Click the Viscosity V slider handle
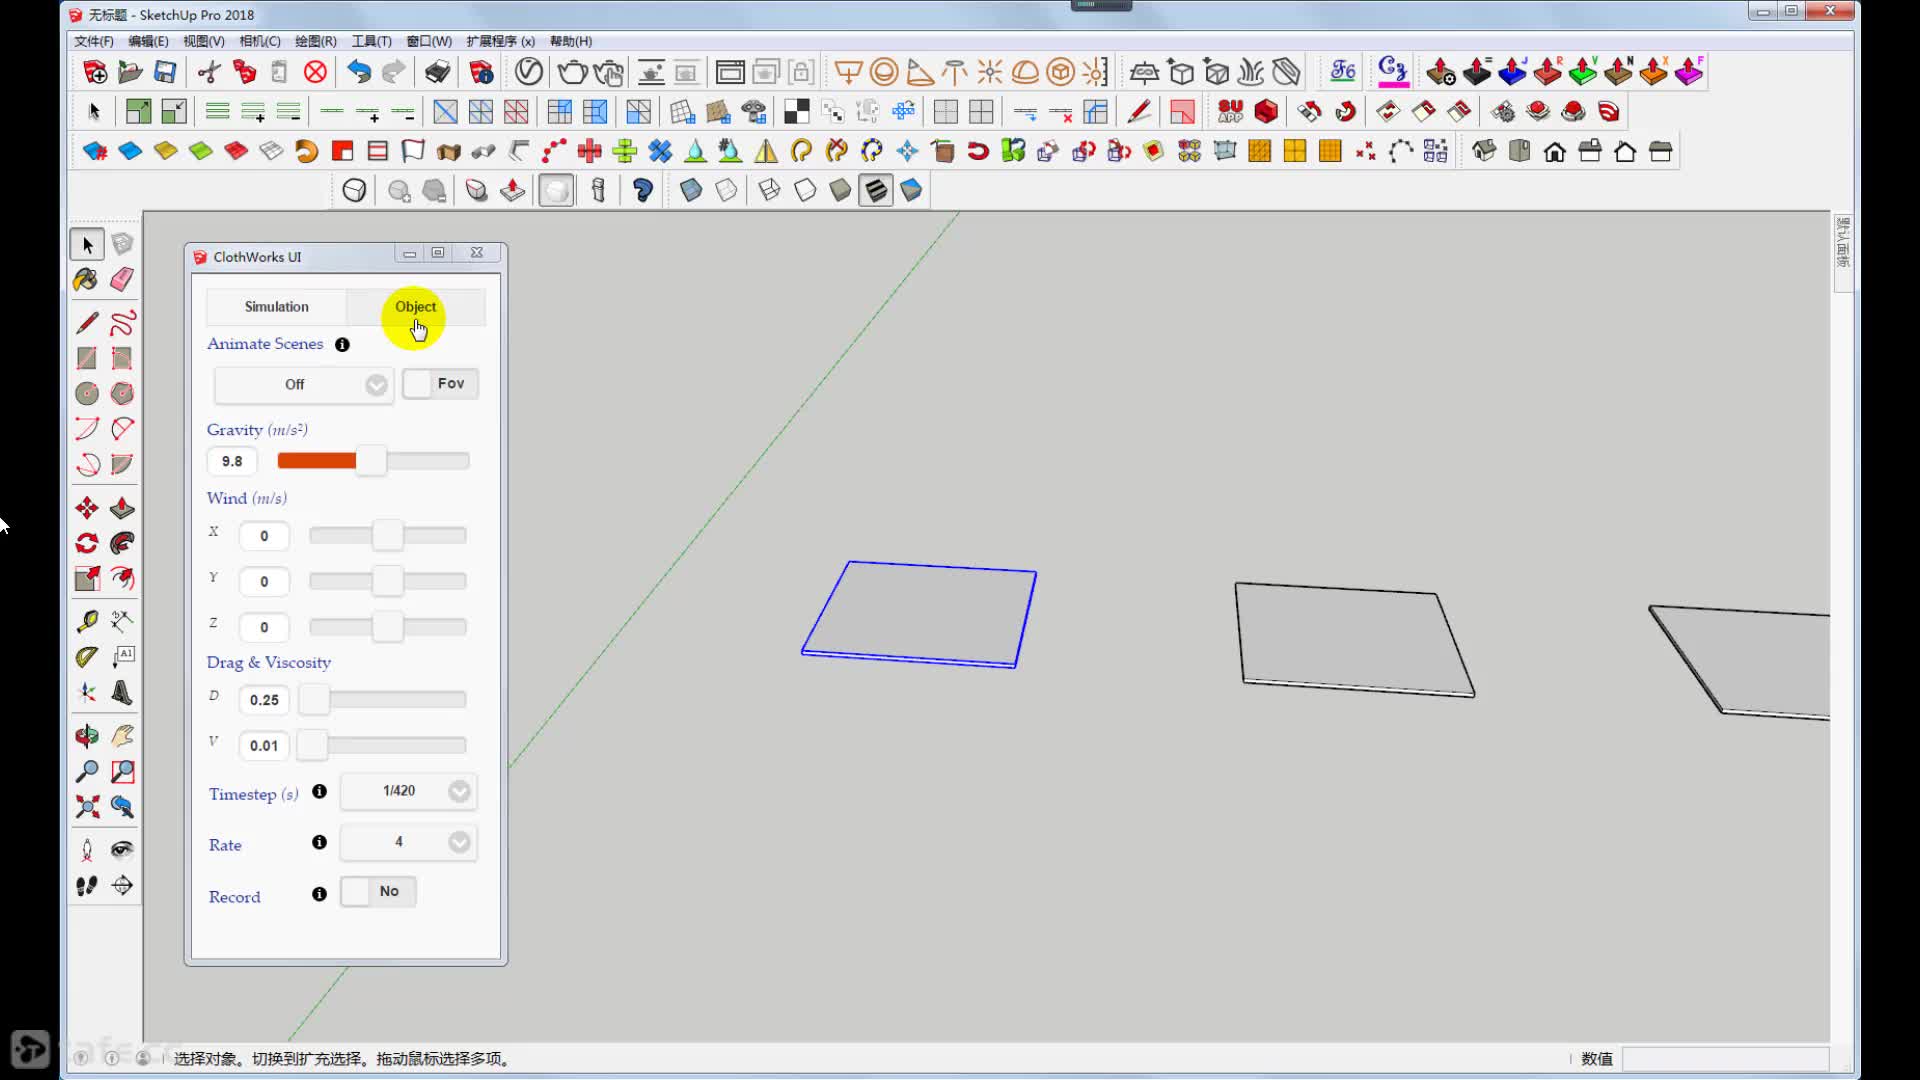 click(x=312, y=745)
